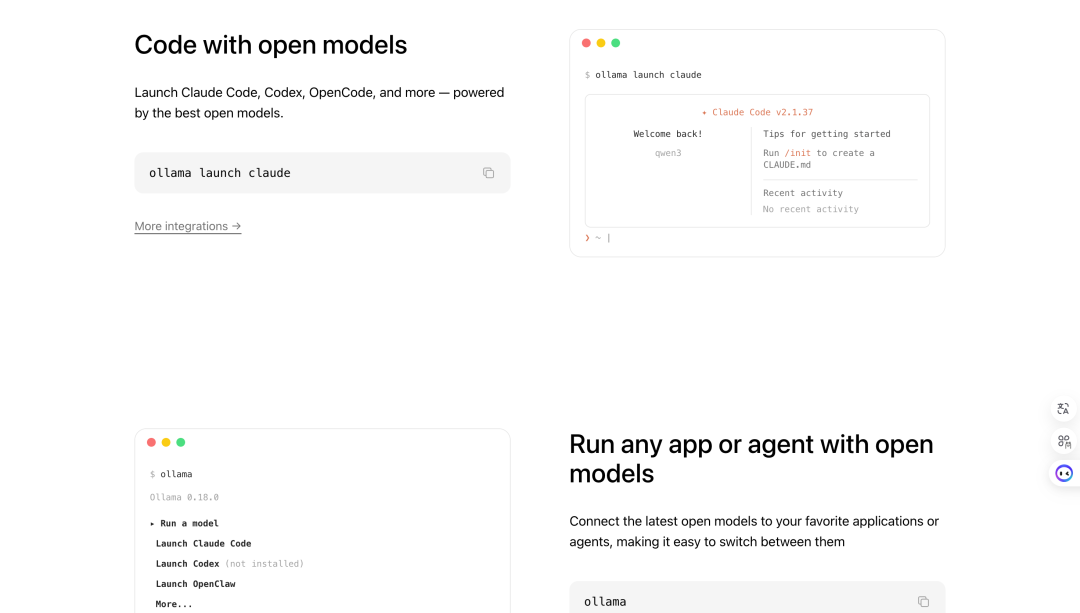The height and width of the screenshot is (613, 1080).
Task: Open the translate floating icon
Action: point(1063,409)
